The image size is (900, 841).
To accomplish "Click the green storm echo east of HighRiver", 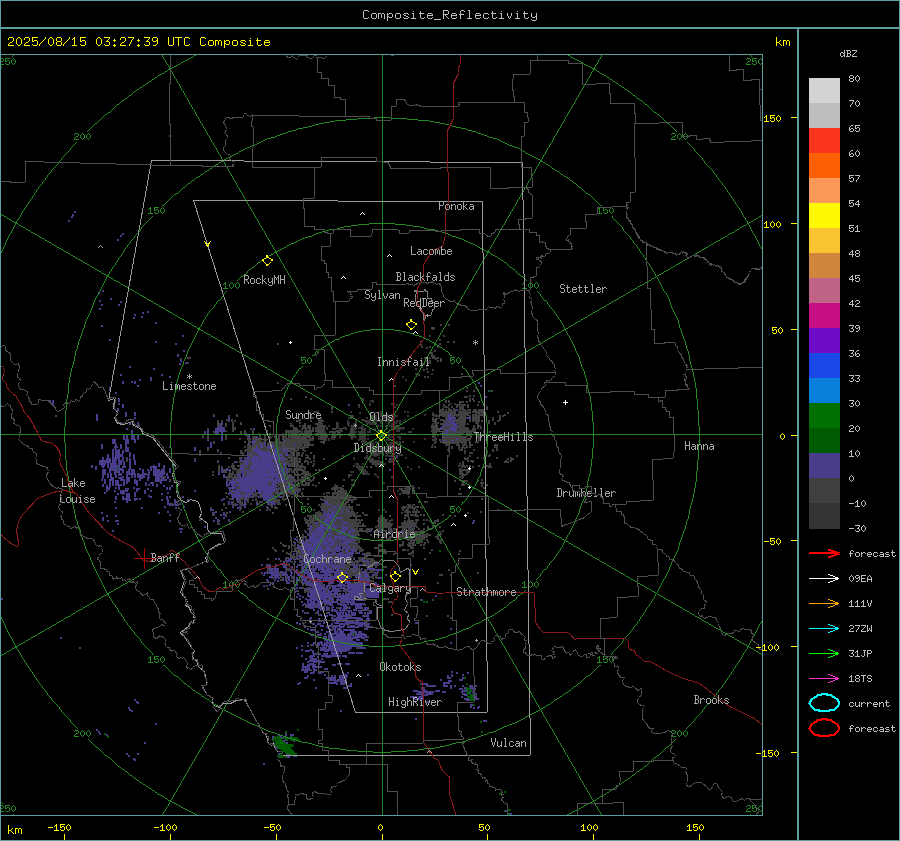I will click(x=470, y=693).
